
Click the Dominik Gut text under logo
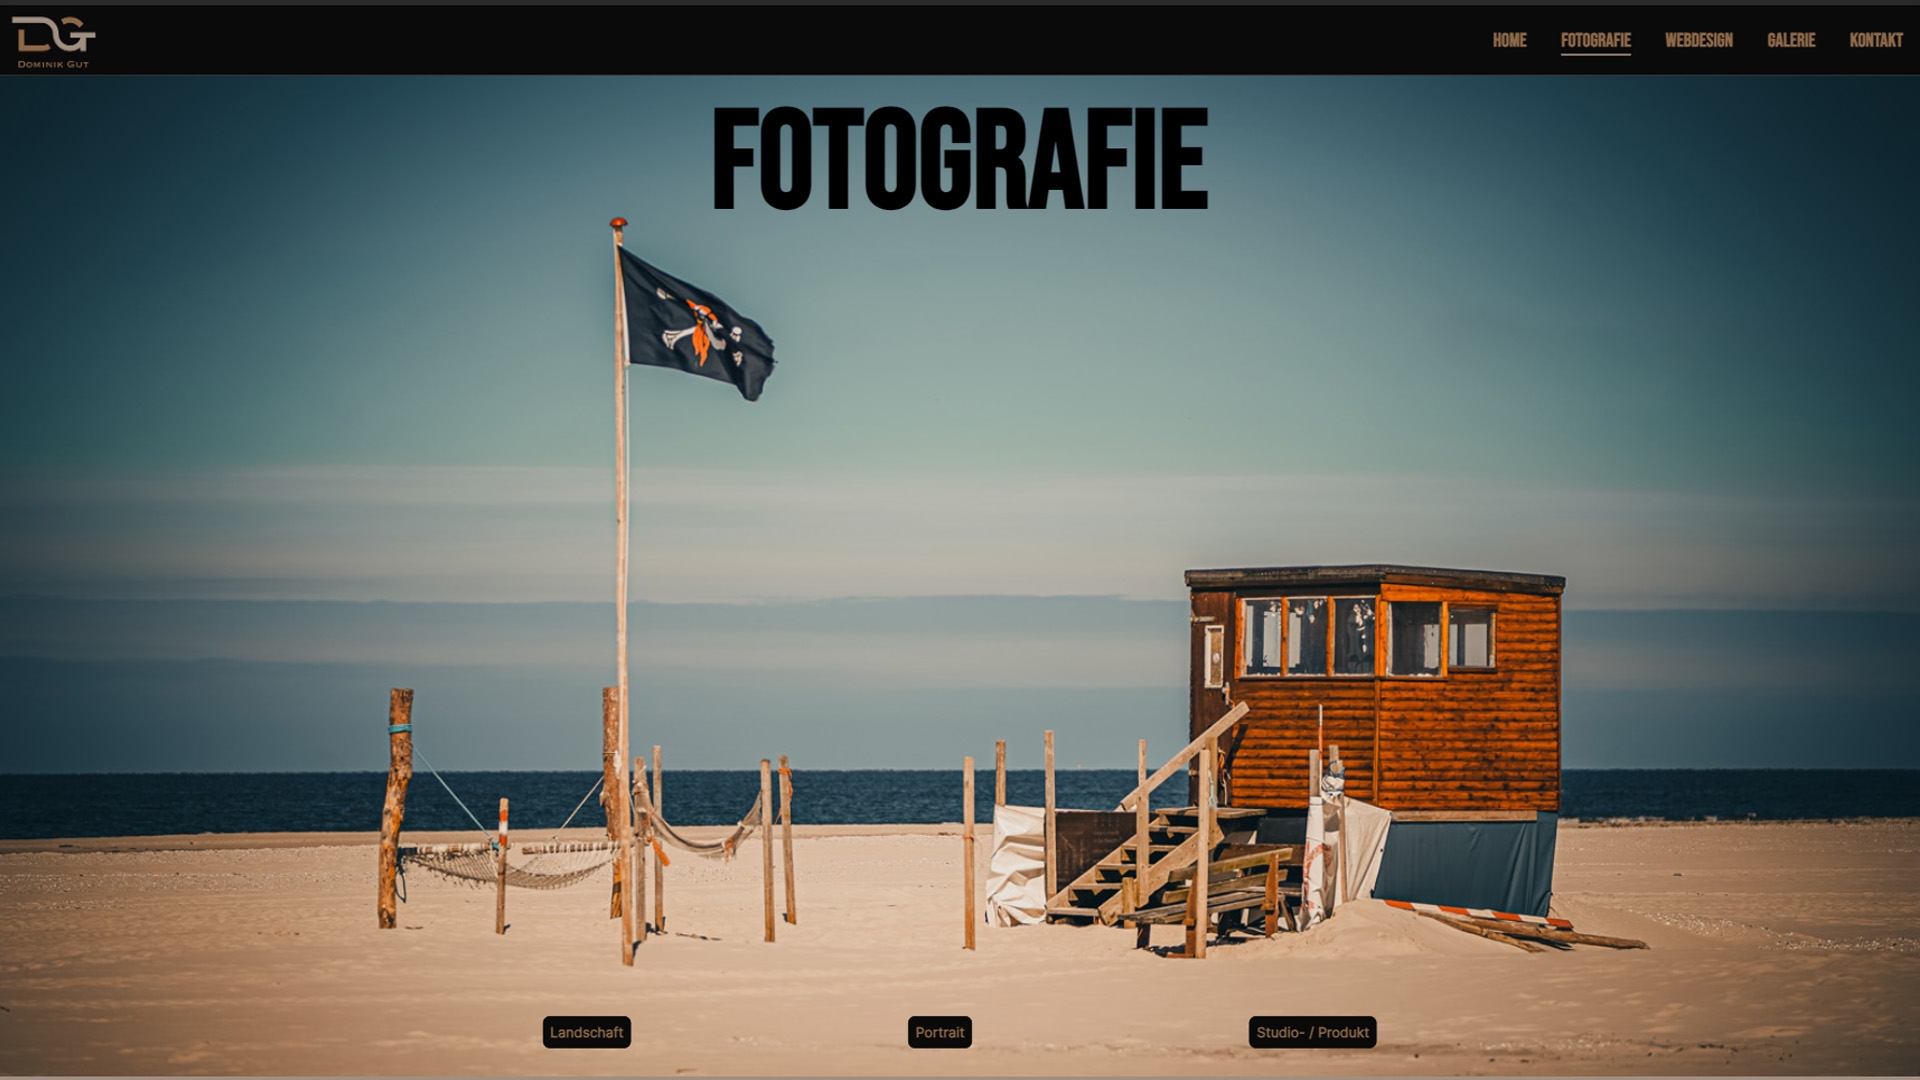(x=53, y=65)
